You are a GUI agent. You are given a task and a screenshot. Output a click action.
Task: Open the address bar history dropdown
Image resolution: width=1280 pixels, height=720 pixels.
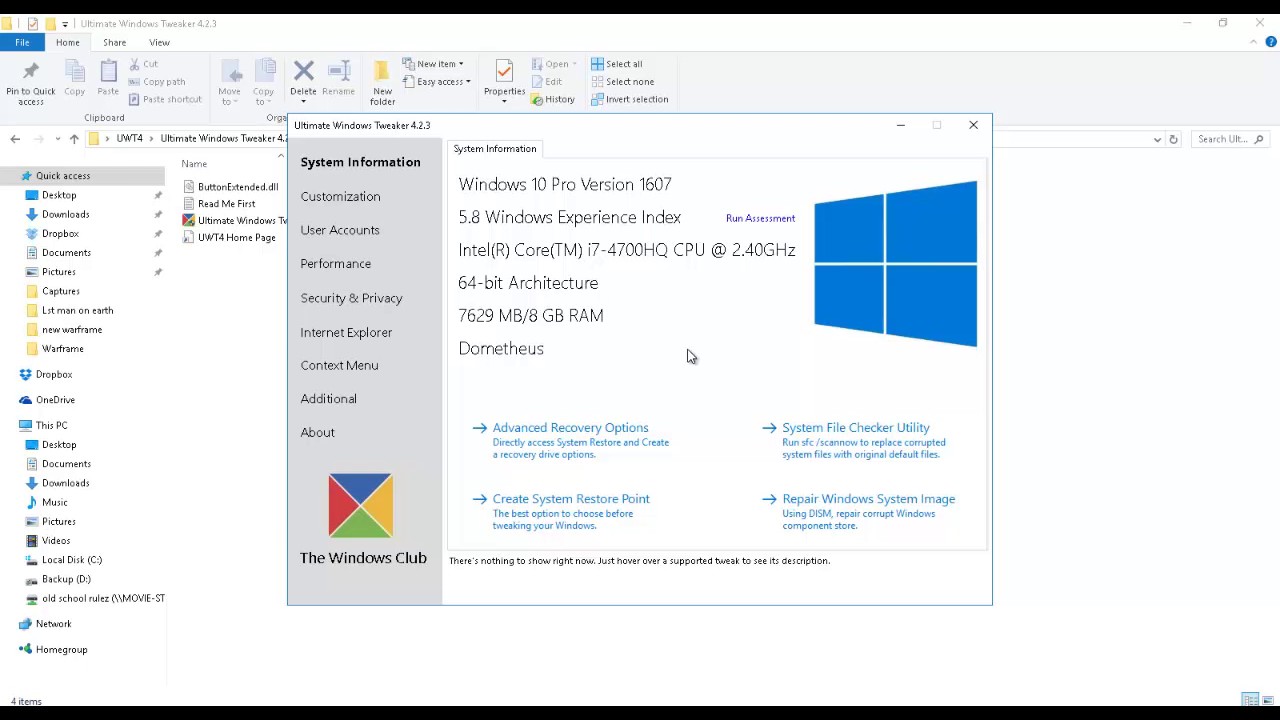(1157, 139)
